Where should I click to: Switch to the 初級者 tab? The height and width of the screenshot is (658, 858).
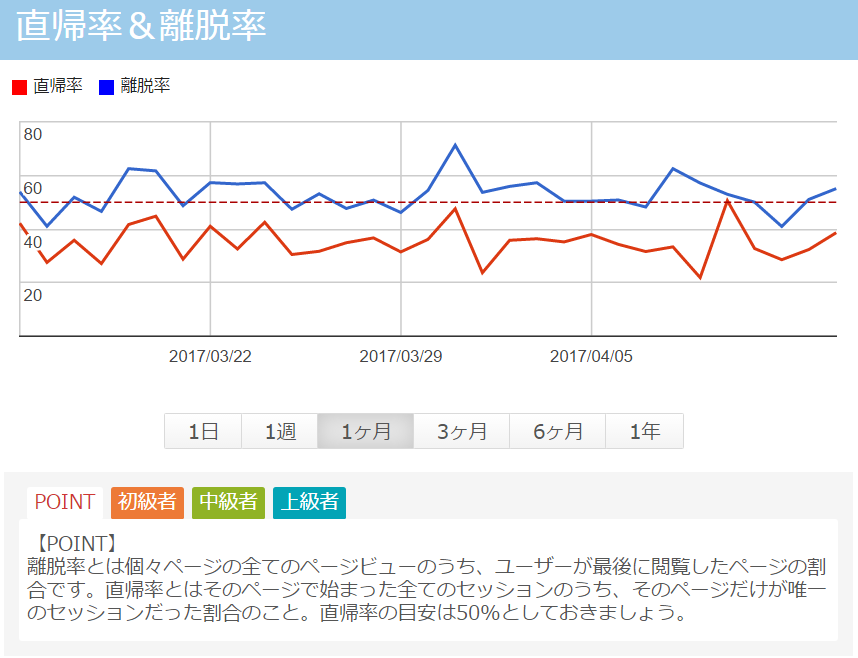tap(148, 502)
